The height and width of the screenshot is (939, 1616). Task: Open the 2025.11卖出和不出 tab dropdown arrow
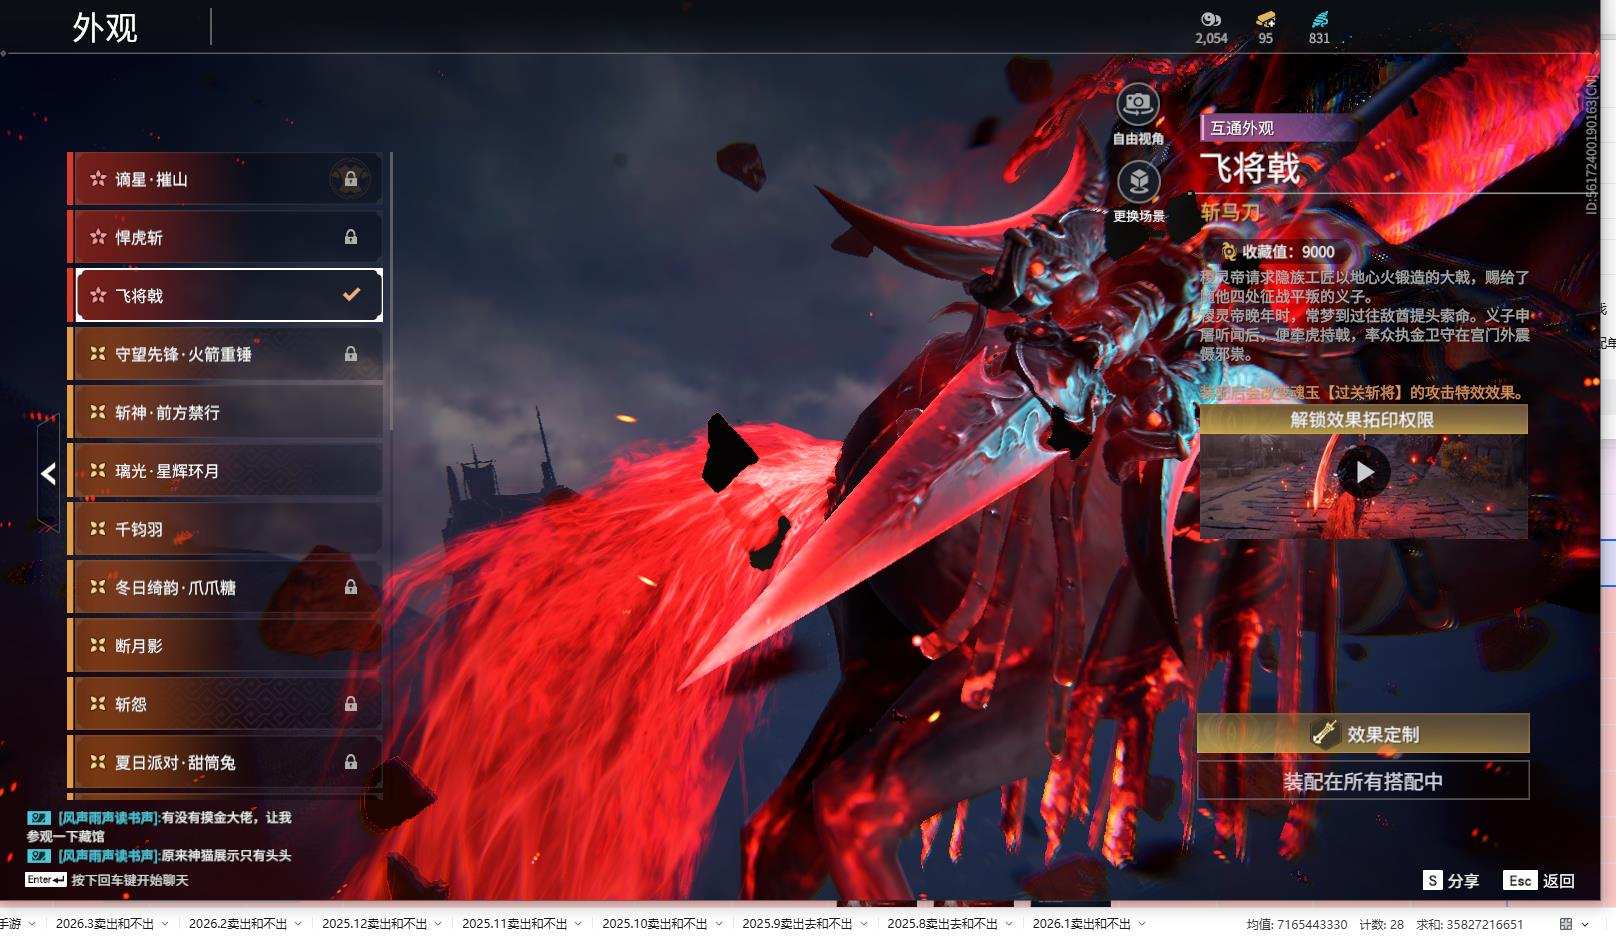578,924
